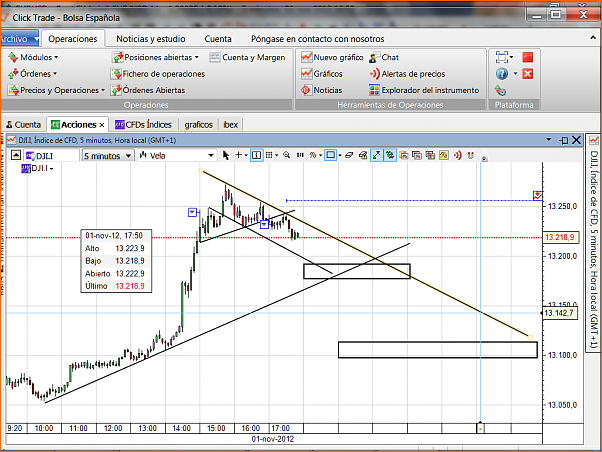Viewport: 602px width, 452px height.
Task: Switch to the Cuenta workspace tab
Action: point(23,125)
